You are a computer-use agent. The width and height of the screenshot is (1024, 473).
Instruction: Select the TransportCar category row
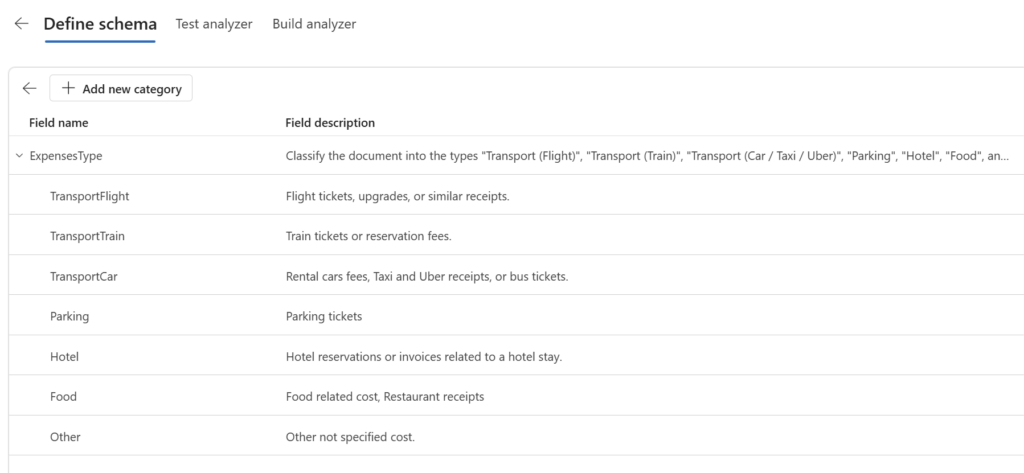(516, 276)
